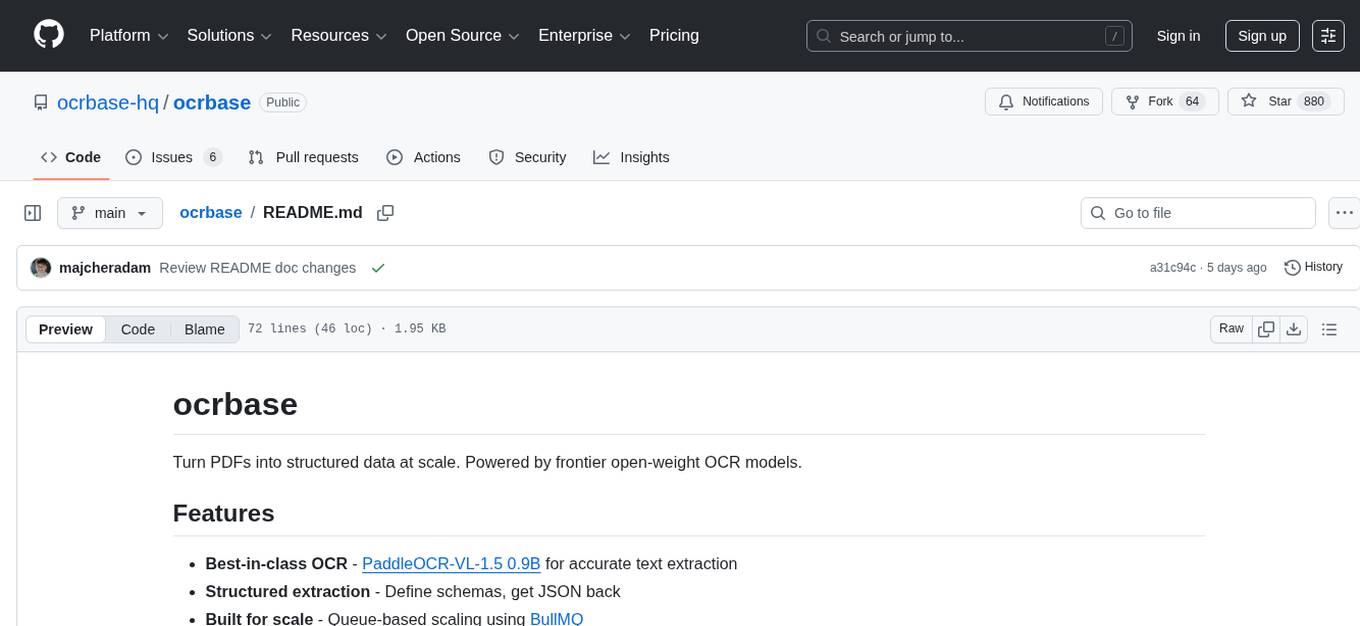Image resolution: width=1360 pixels, height=626 pixels.
Task: Fork the repository icon
Action: 1132,101
